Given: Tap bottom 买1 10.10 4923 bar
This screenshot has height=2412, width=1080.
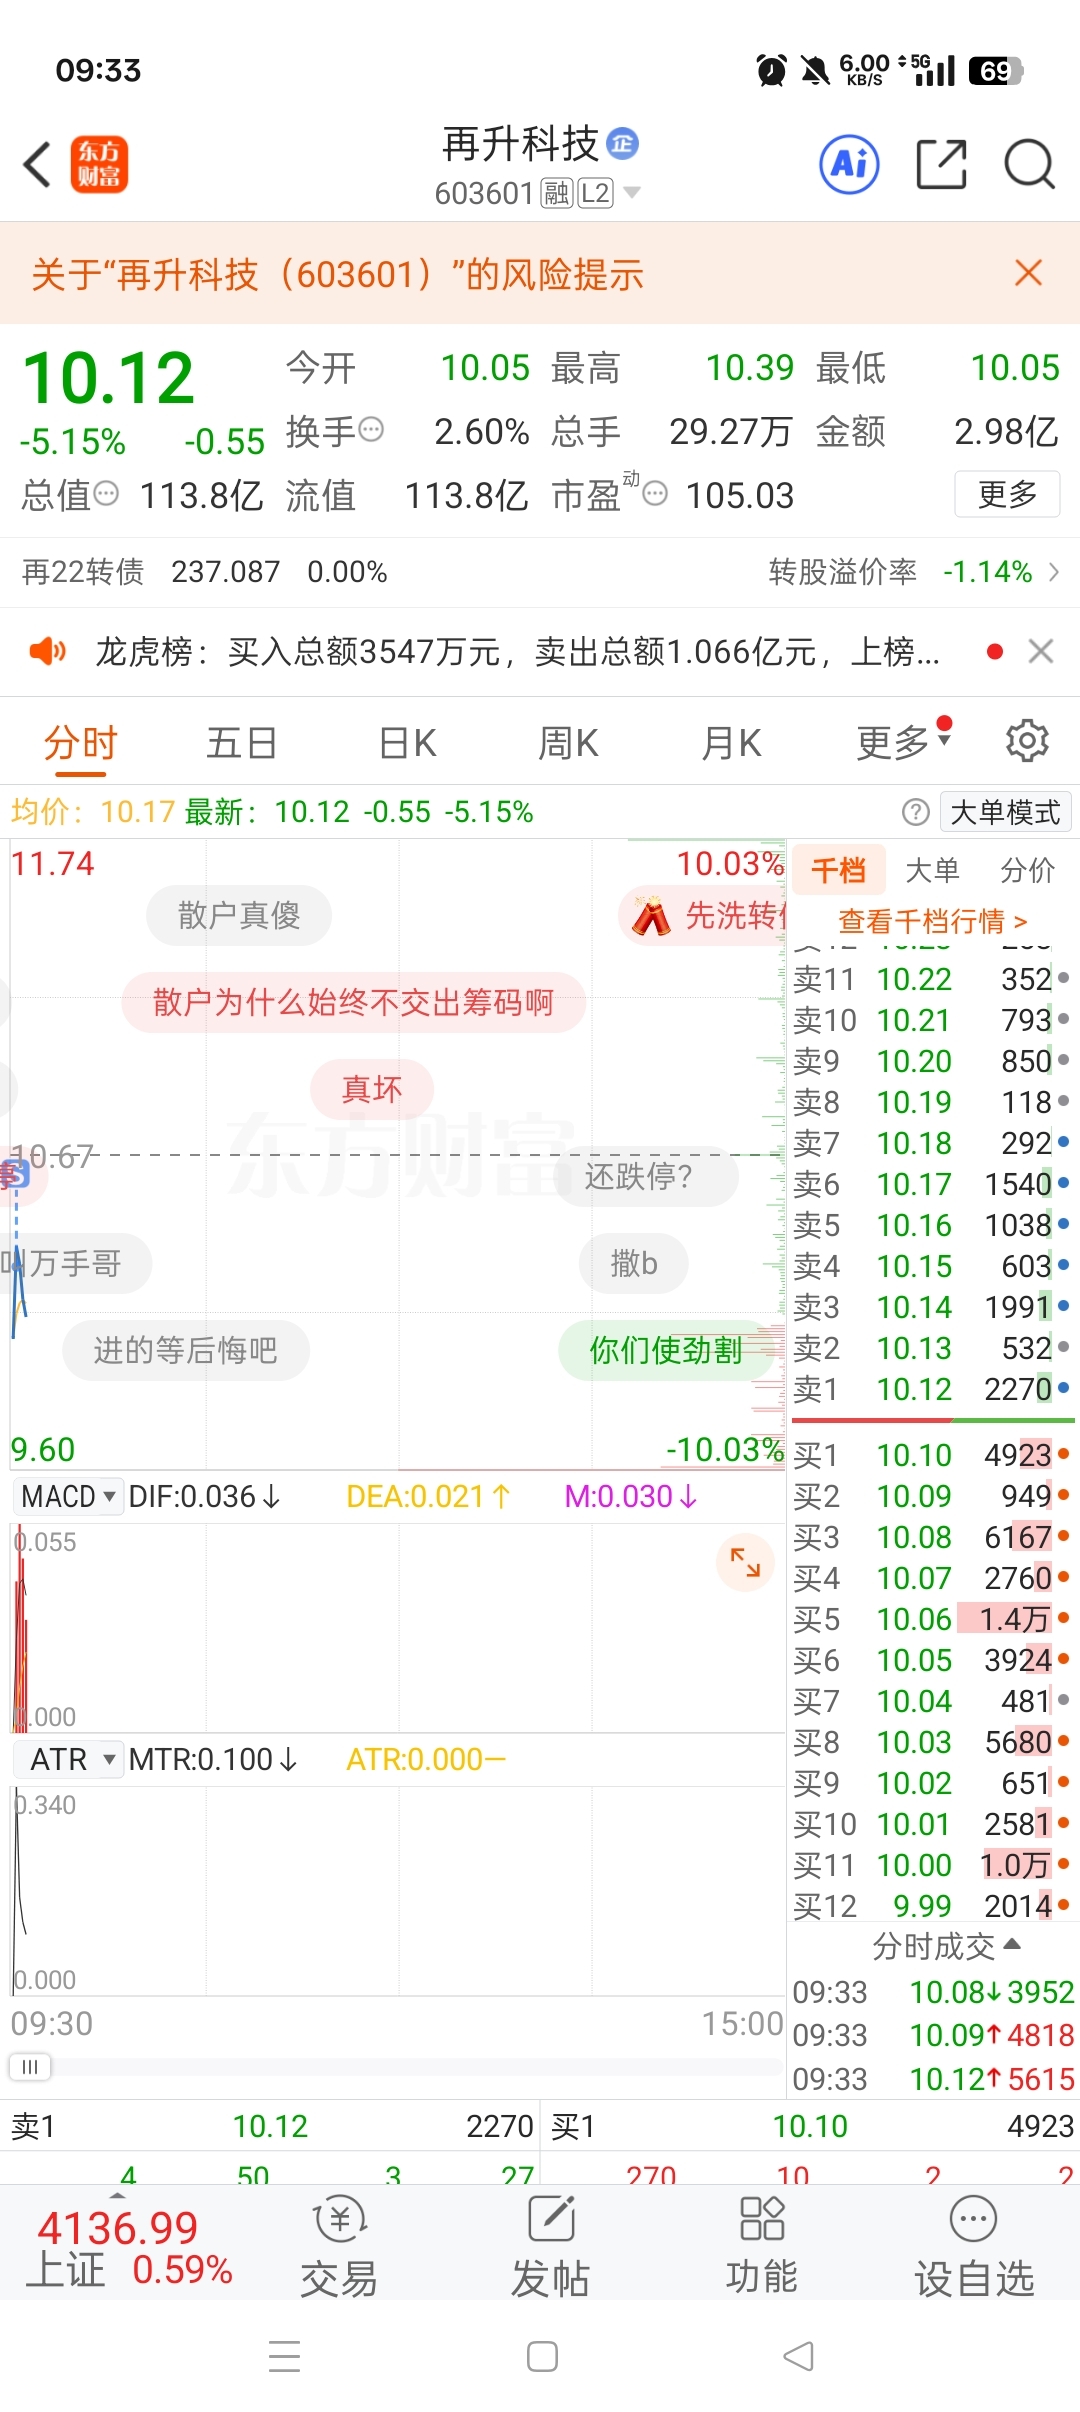Looking at the screenshot, I should (811, 2126).
